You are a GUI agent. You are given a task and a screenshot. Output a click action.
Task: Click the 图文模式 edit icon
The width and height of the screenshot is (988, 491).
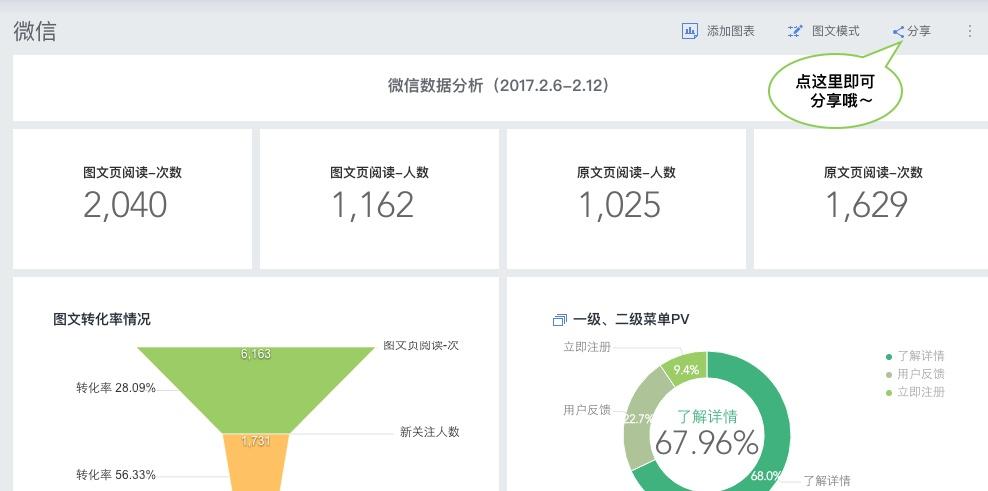pyautogui.click(x=795, y=31)
